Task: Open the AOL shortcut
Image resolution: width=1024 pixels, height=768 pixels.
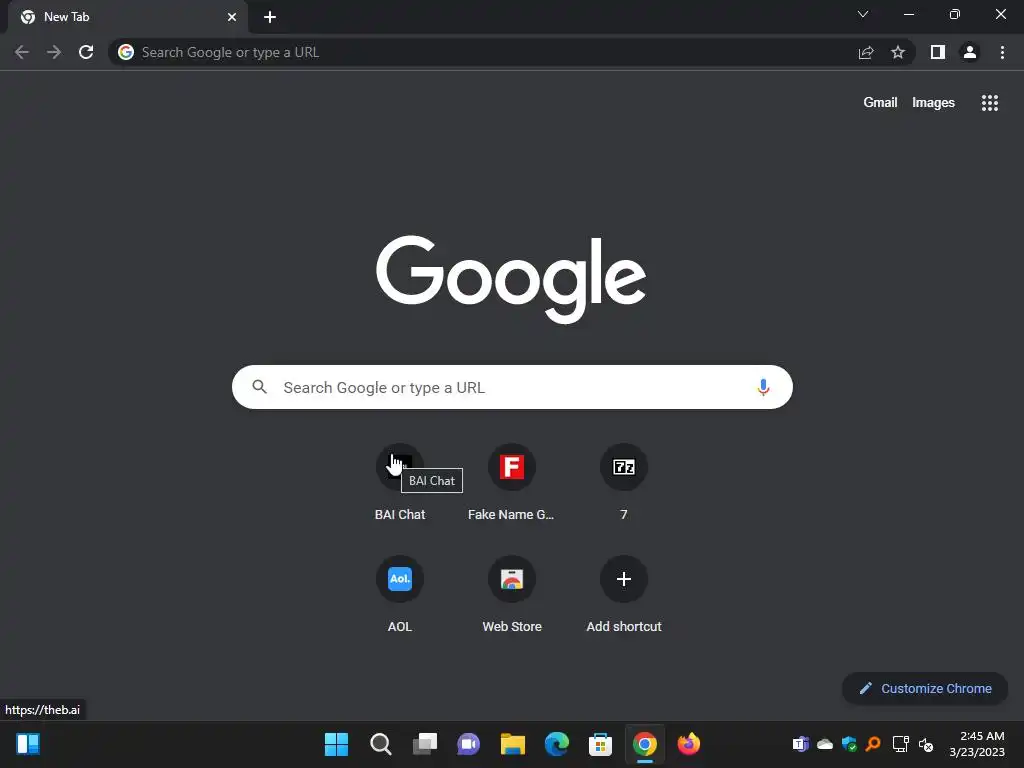Action: (400, 595)
